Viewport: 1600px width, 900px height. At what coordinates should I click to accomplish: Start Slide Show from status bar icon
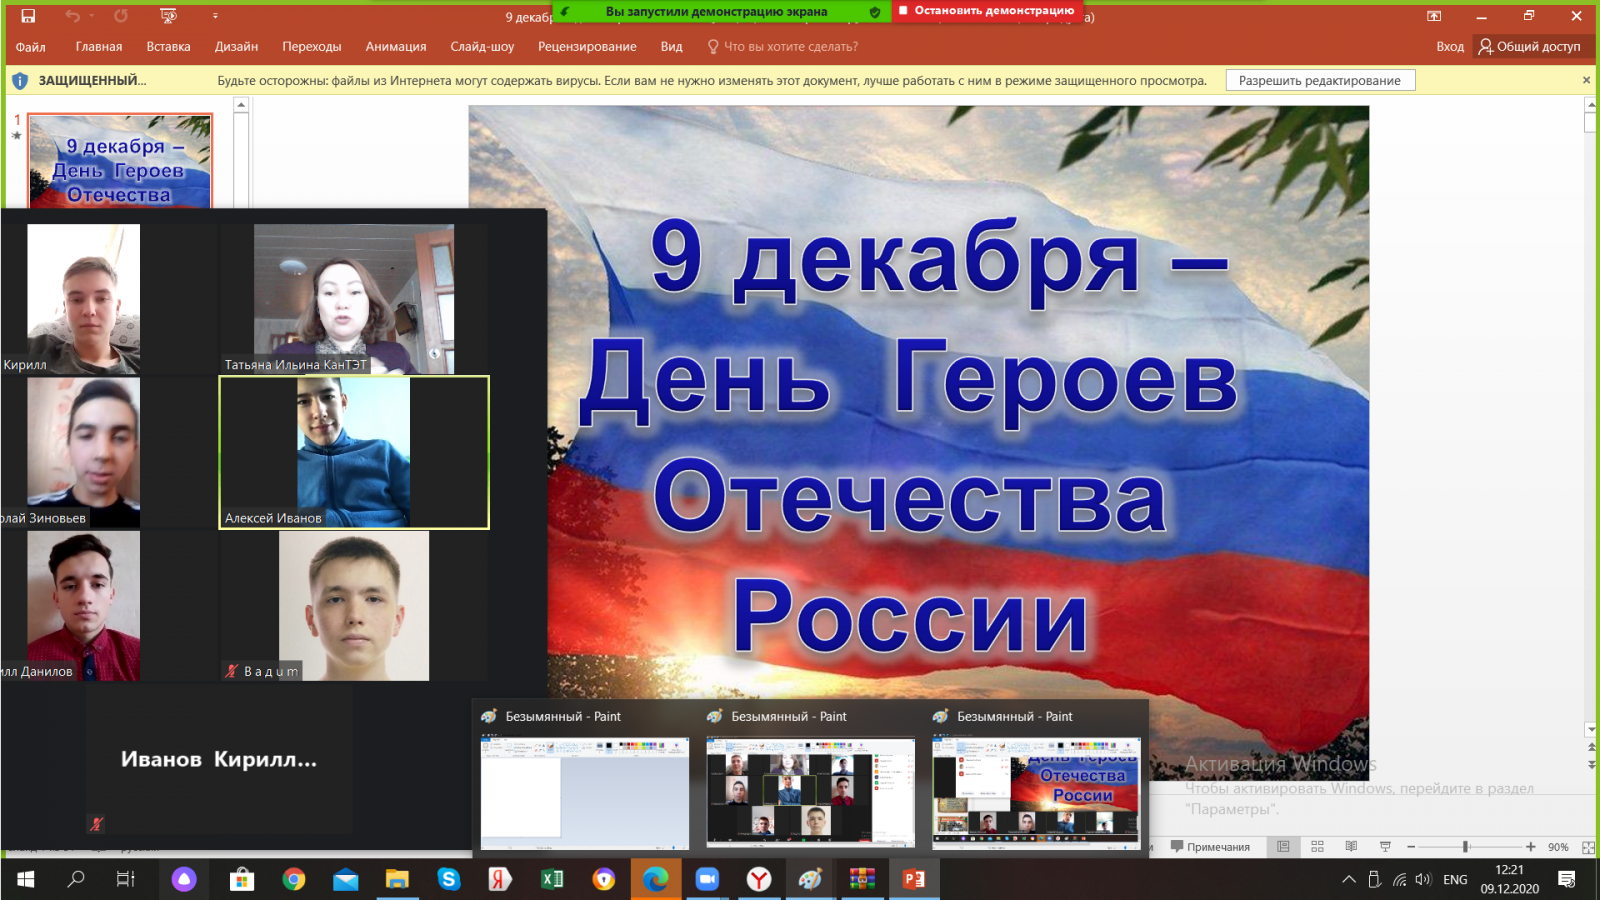pyautogui.click(x=1385, y=847)
